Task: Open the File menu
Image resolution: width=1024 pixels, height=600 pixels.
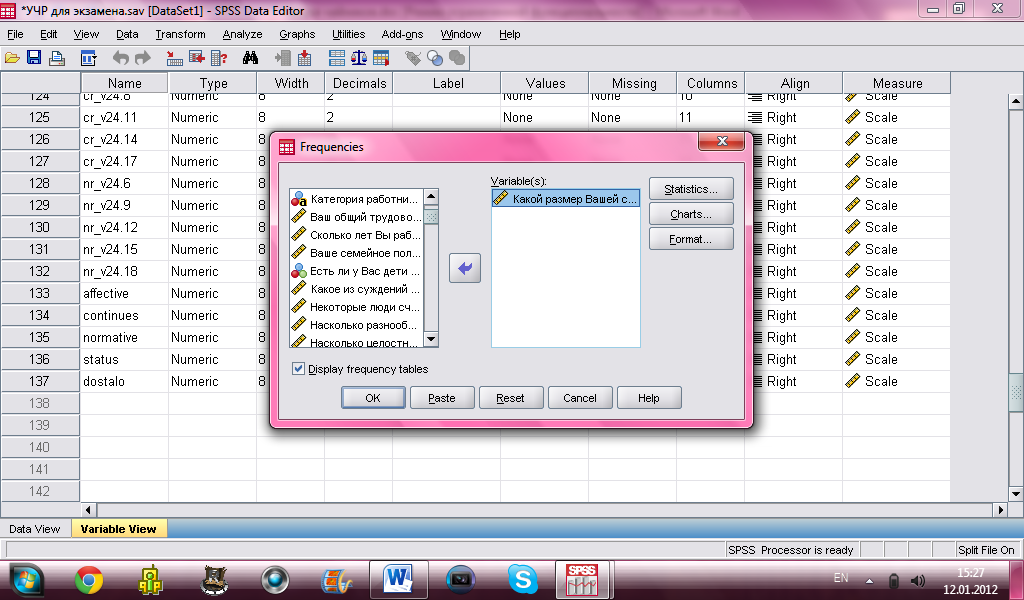Action: [x=15, y=34]
